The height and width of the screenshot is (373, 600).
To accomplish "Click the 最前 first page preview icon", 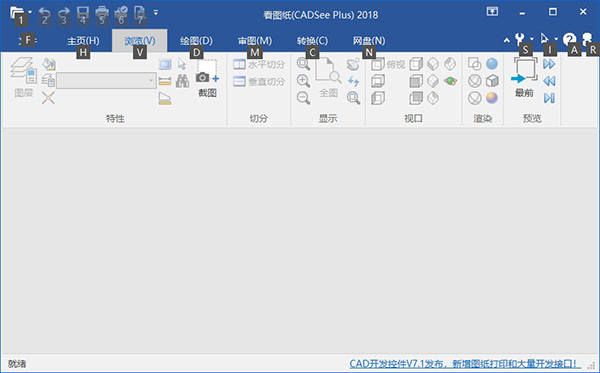I will coord(524,72).
